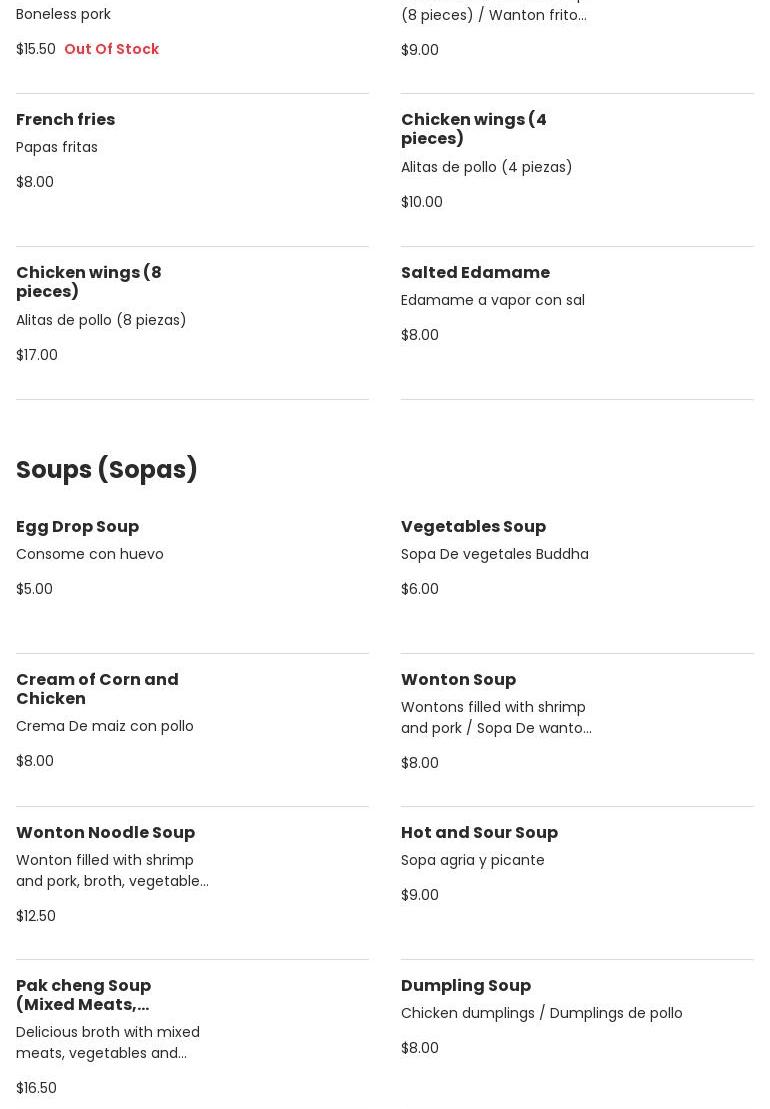Image resolution: width=770 pixels, height=1109 pixels.
Task: Click the Out Of Stock label
Action: [x=111, y=49]
